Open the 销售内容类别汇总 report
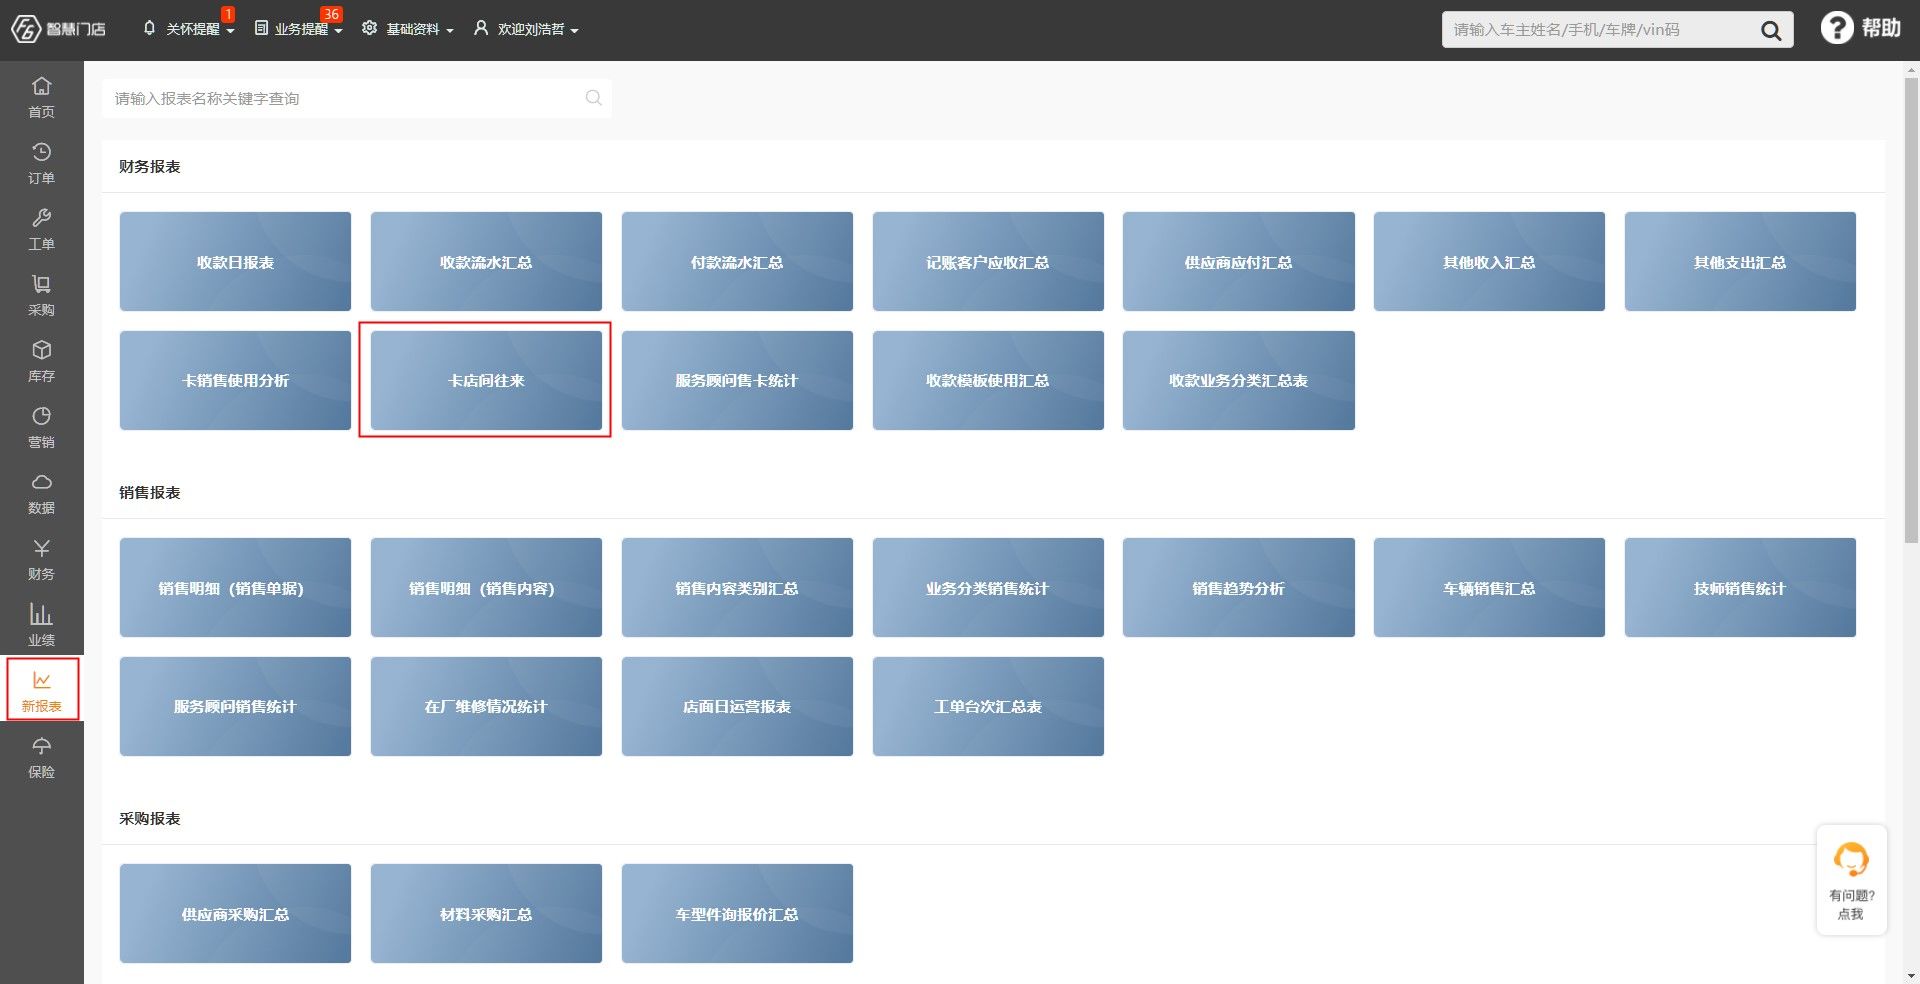The height and width of the screenshot is (984, 1920). coord(737,587)
